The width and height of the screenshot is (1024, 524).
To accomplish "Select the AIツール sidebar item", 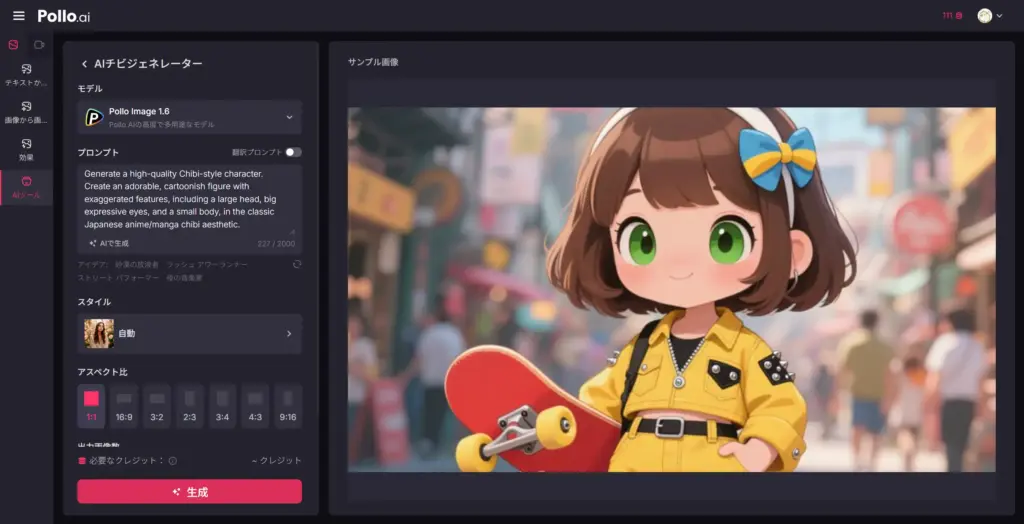I will (x=26, y=188).
